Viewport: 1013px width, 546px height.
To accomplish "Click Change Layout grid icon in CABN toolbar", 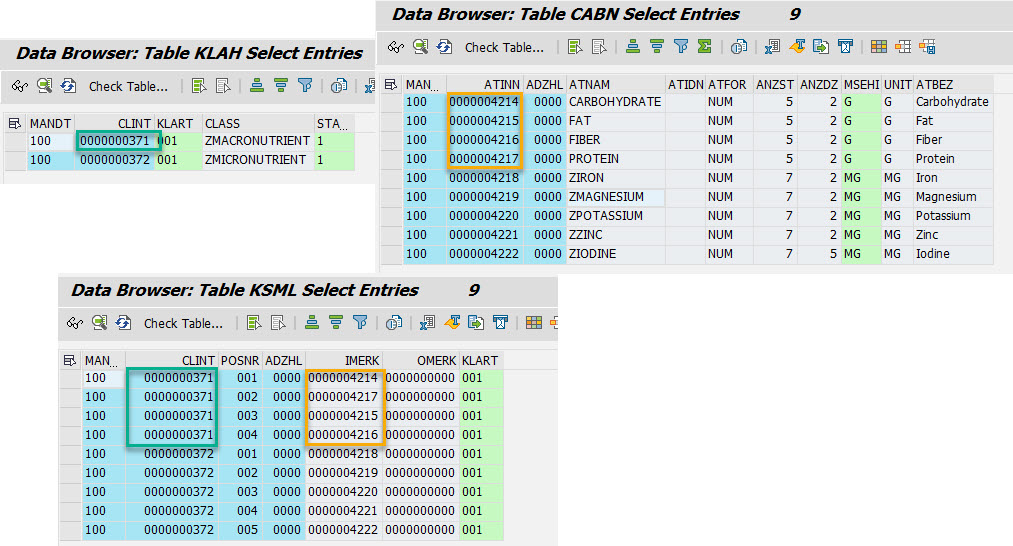I will (x=879, y=47).
